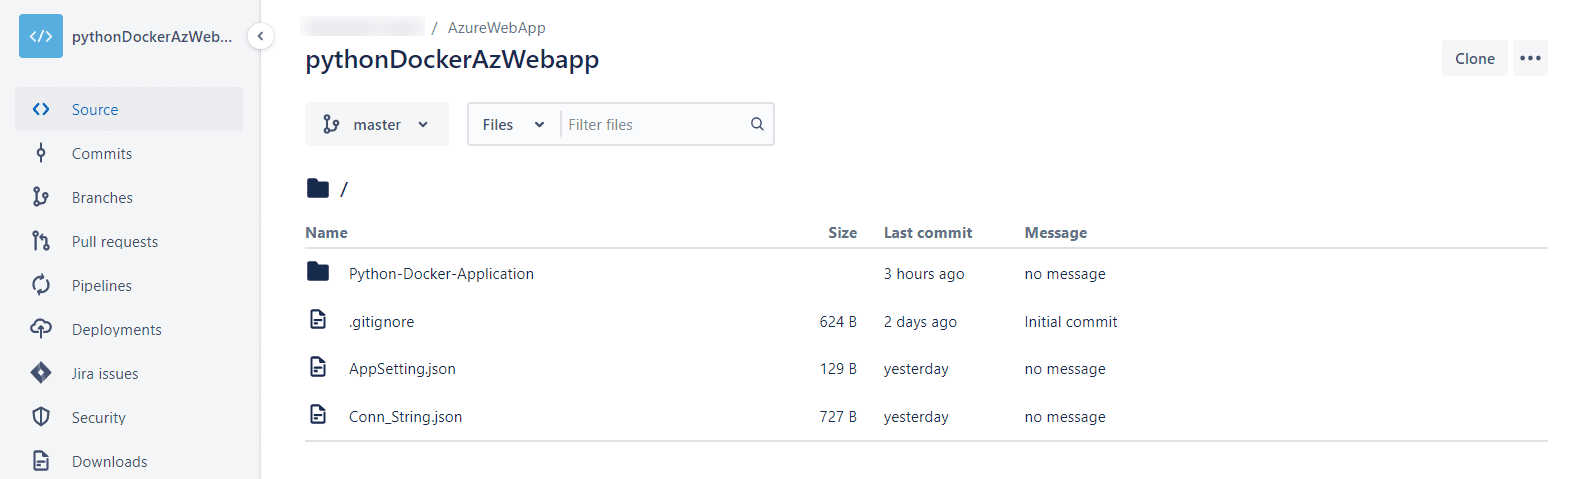Click the Clone button
Image resolution: width=1584 pixels, height=479 pixels.
(x=1475, y=58)
